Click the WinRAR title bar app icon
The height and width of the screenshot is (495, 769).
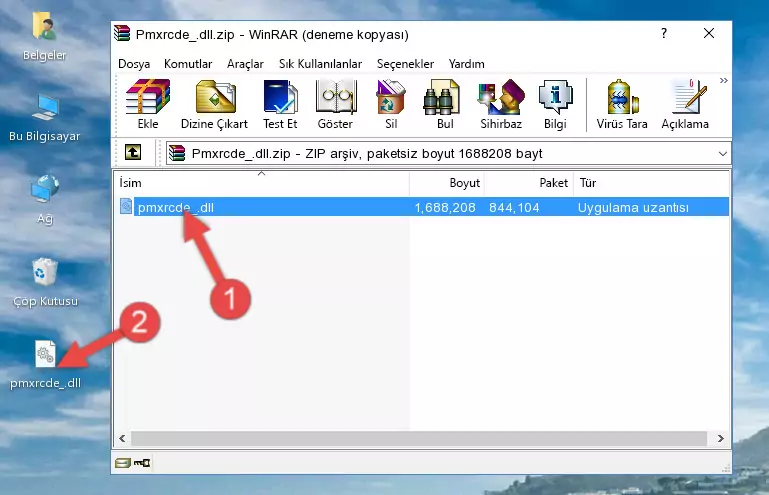coord(122,33)
